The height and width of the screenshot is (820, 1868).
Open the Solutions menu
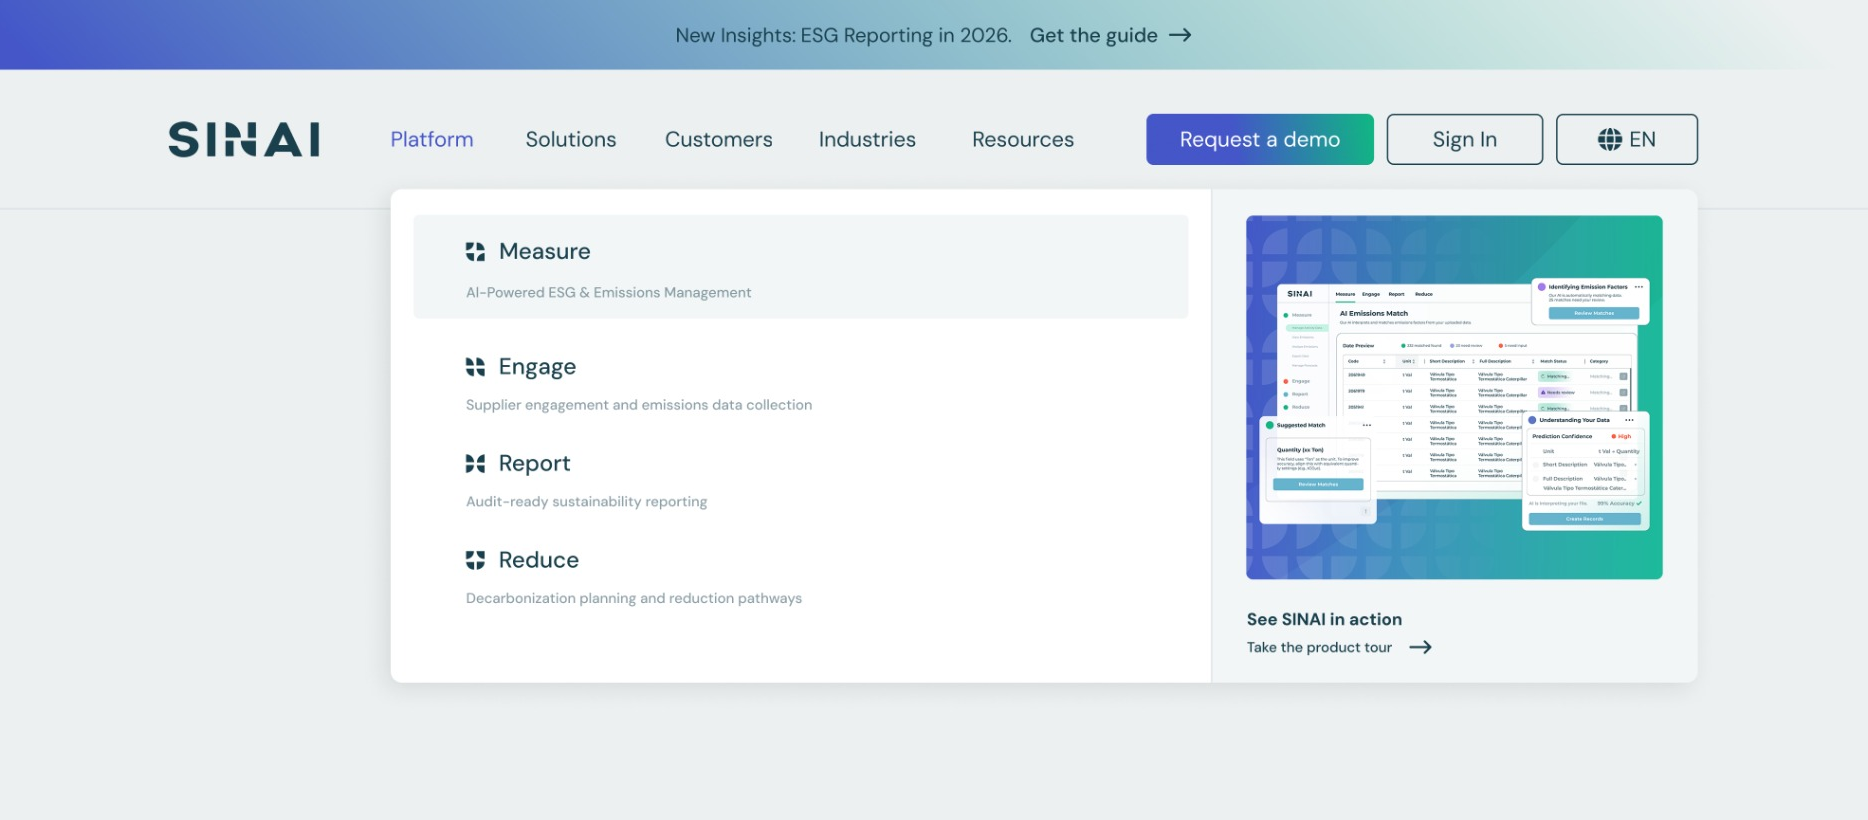(571, 139)
